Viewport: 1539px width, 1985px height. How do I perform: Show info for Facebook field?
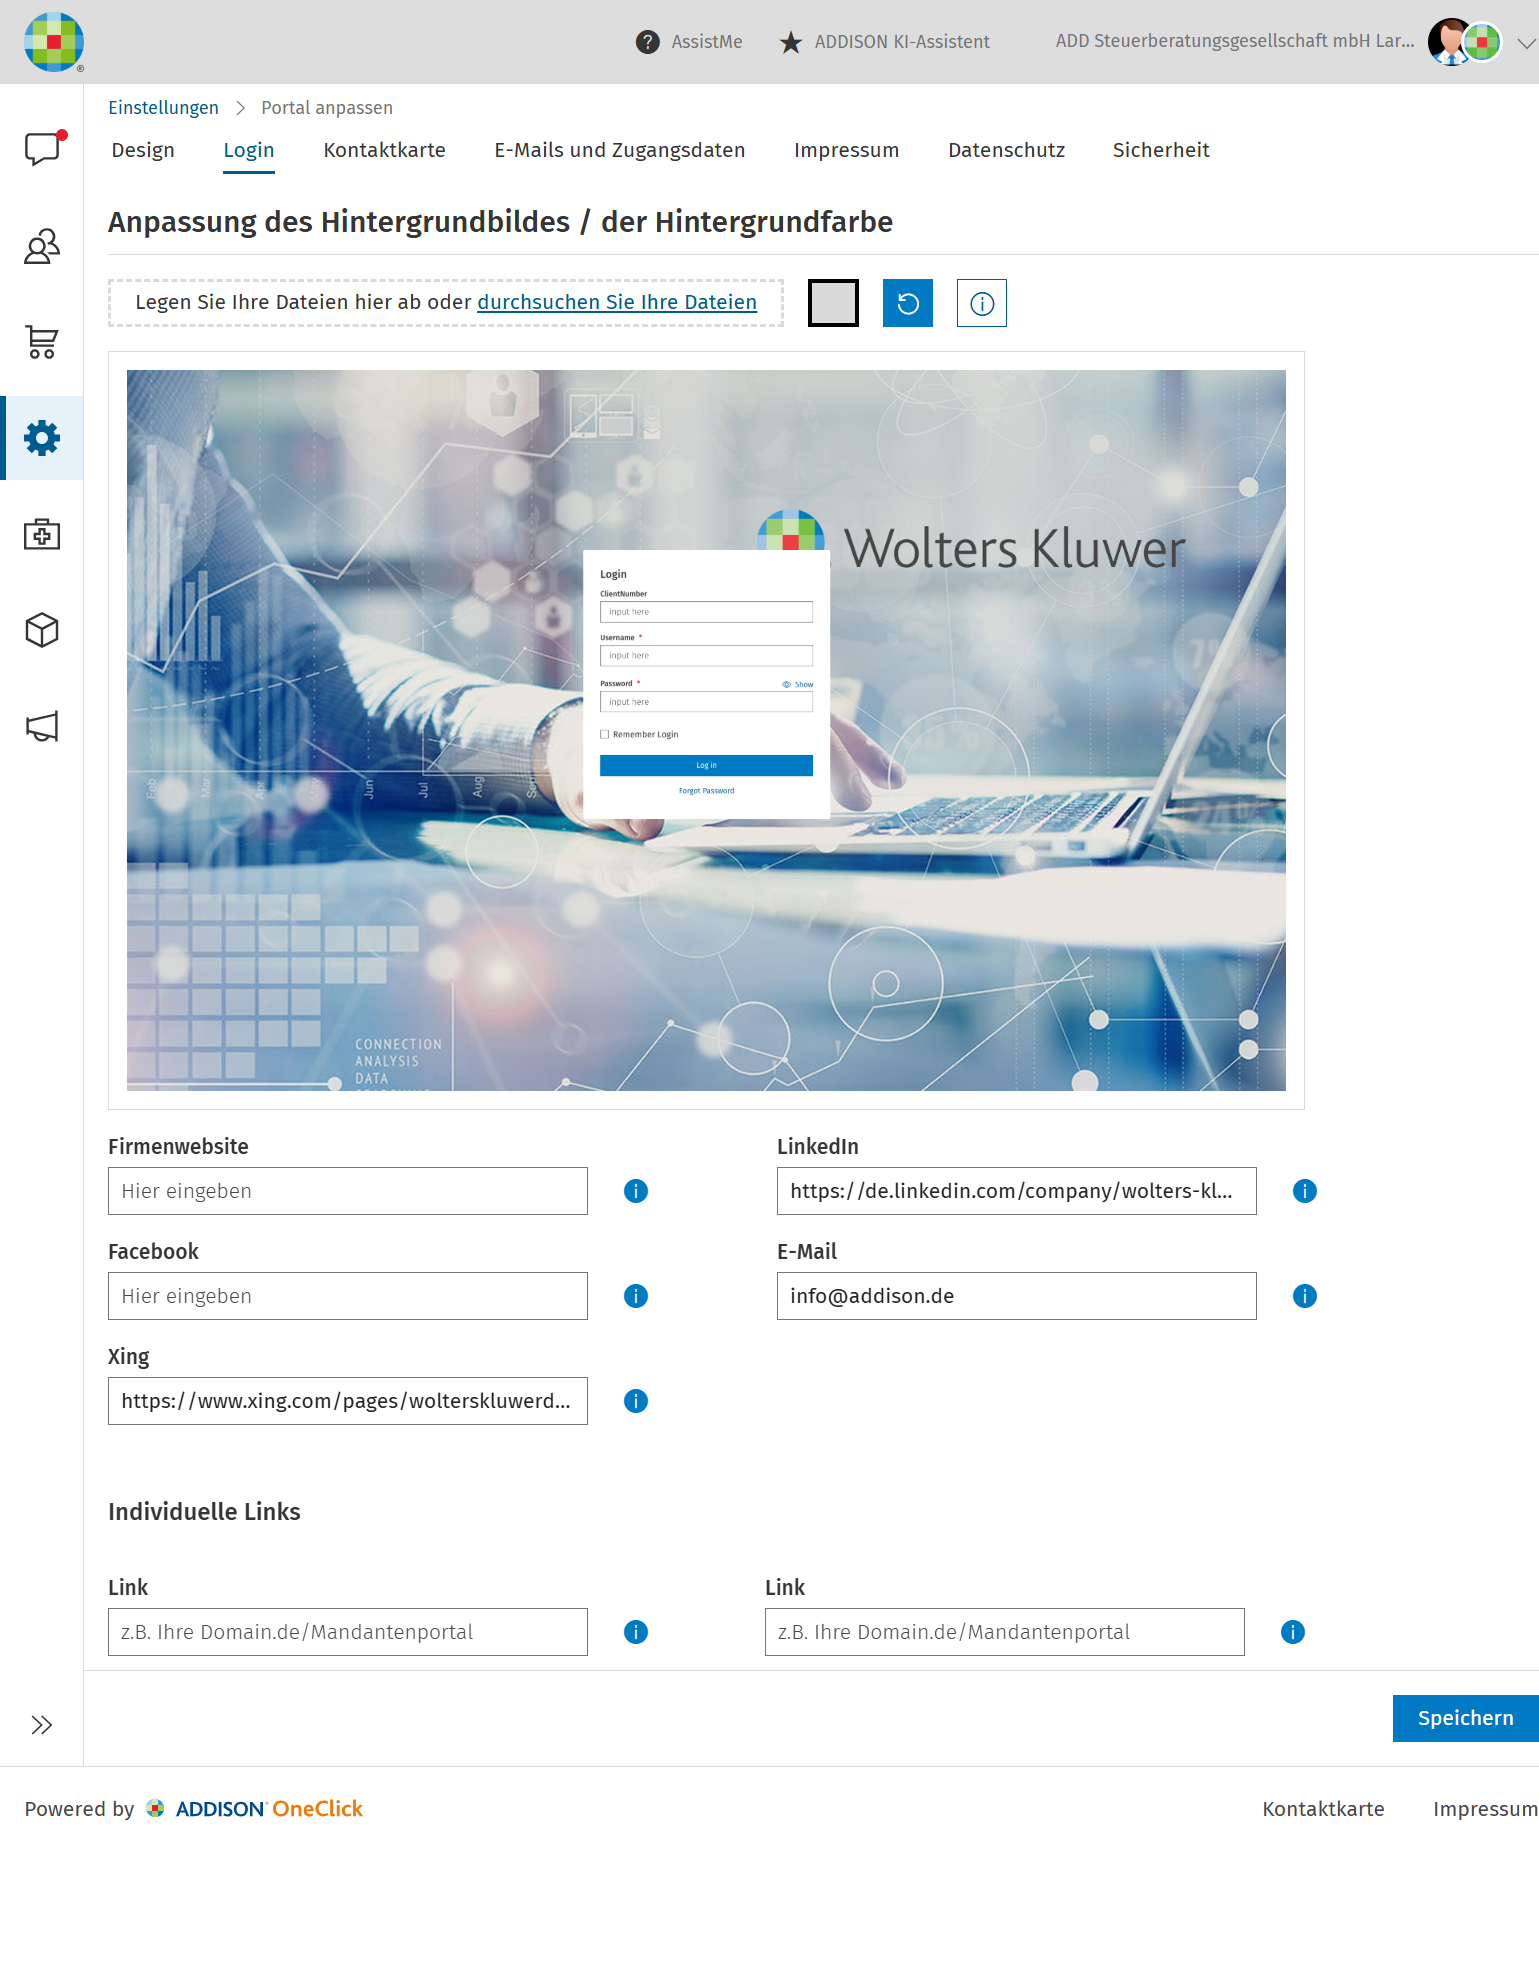coord(636,1296)
